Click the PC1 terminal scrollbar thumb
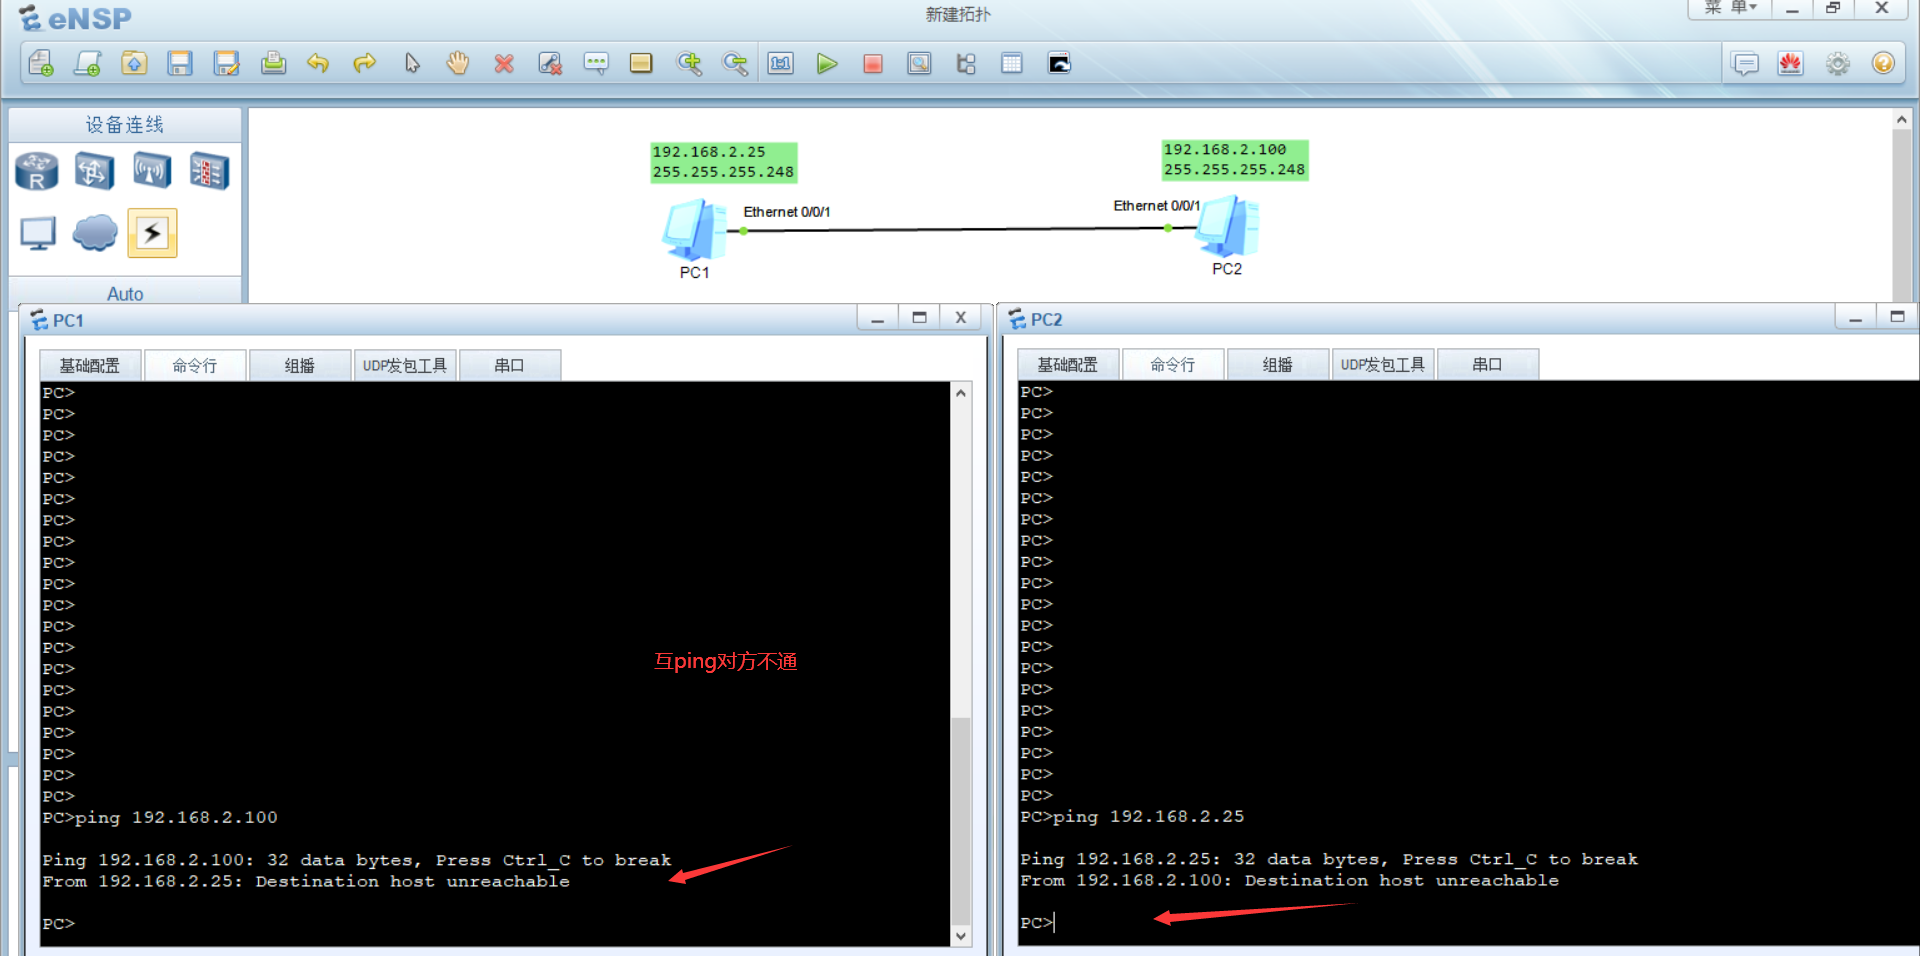This screenshot has width=1920, height=956. 961,820
